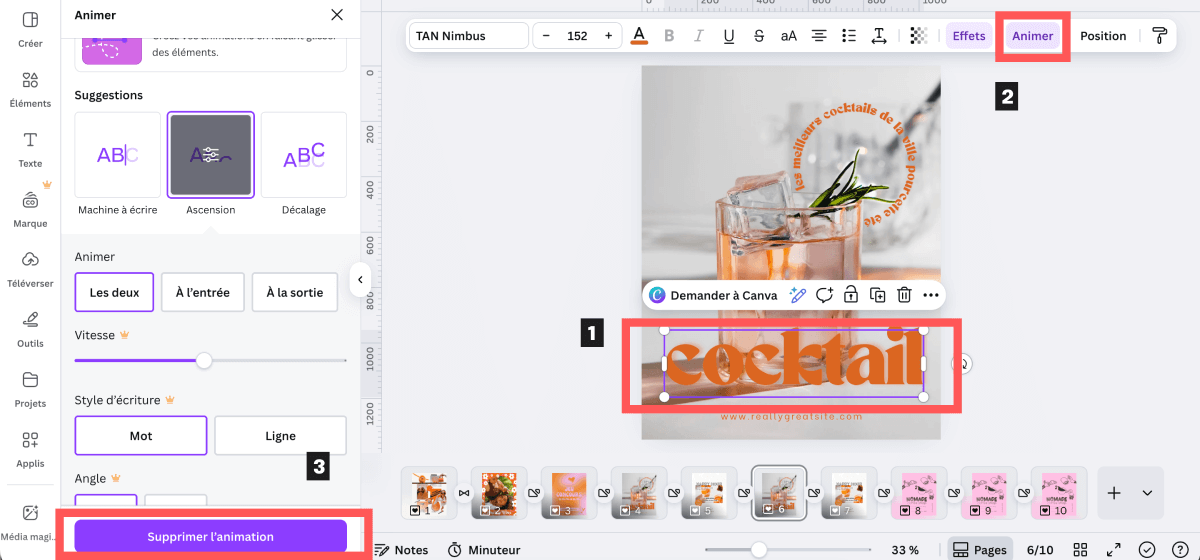Open the Outils sidebar section
The width and height of the screenshot is (1200, 560).
(x=30, y=329)
